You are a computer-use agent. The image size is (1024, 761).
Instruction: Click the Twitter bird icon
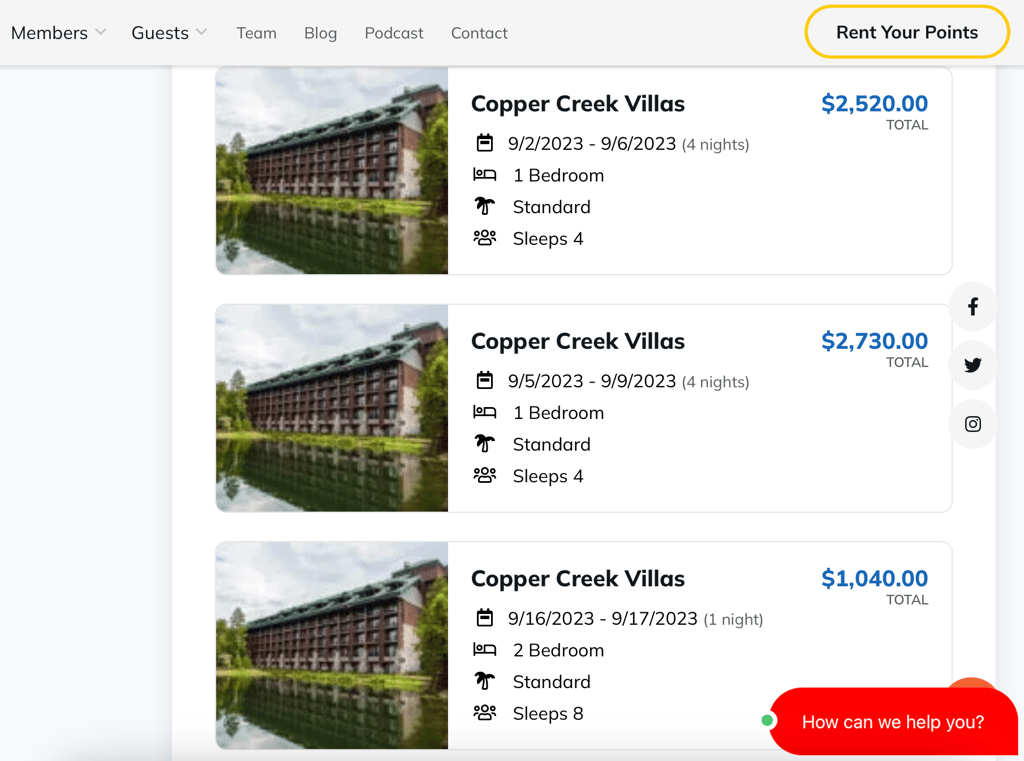(x=972, y=365)
